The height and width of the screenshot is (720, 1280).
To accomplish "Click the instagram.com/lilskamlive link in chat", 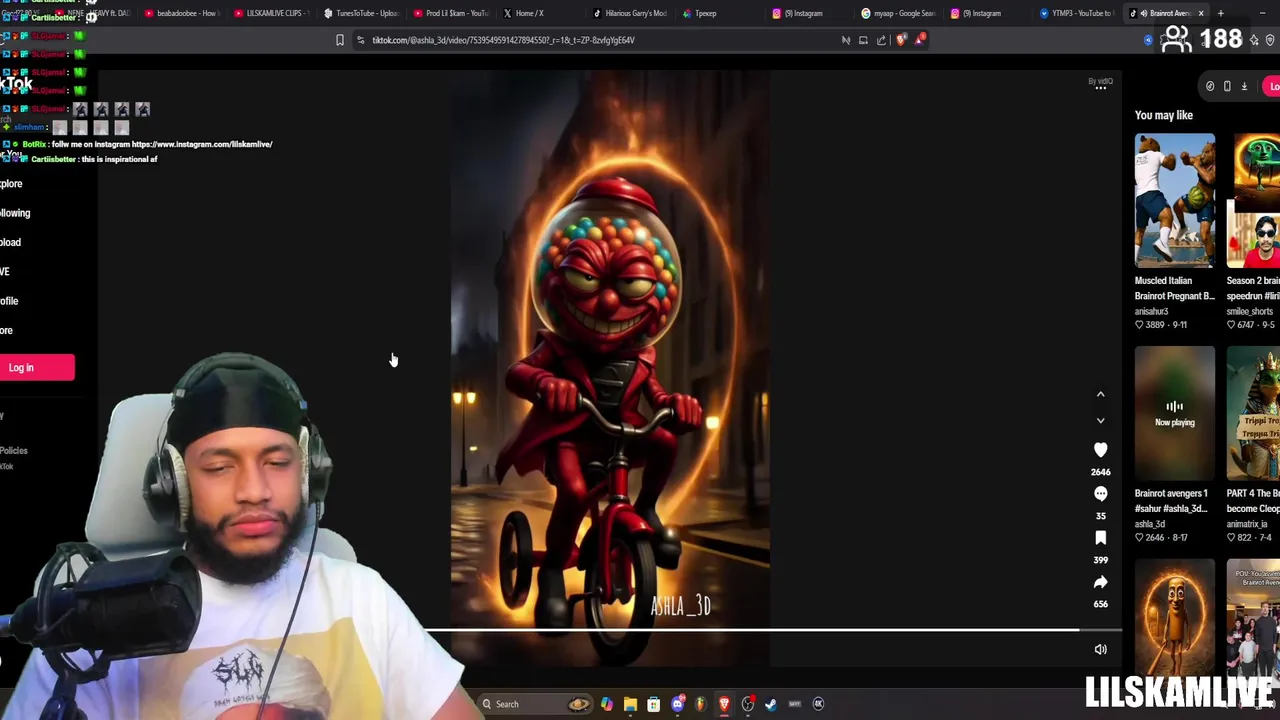I will pos(202,144).
